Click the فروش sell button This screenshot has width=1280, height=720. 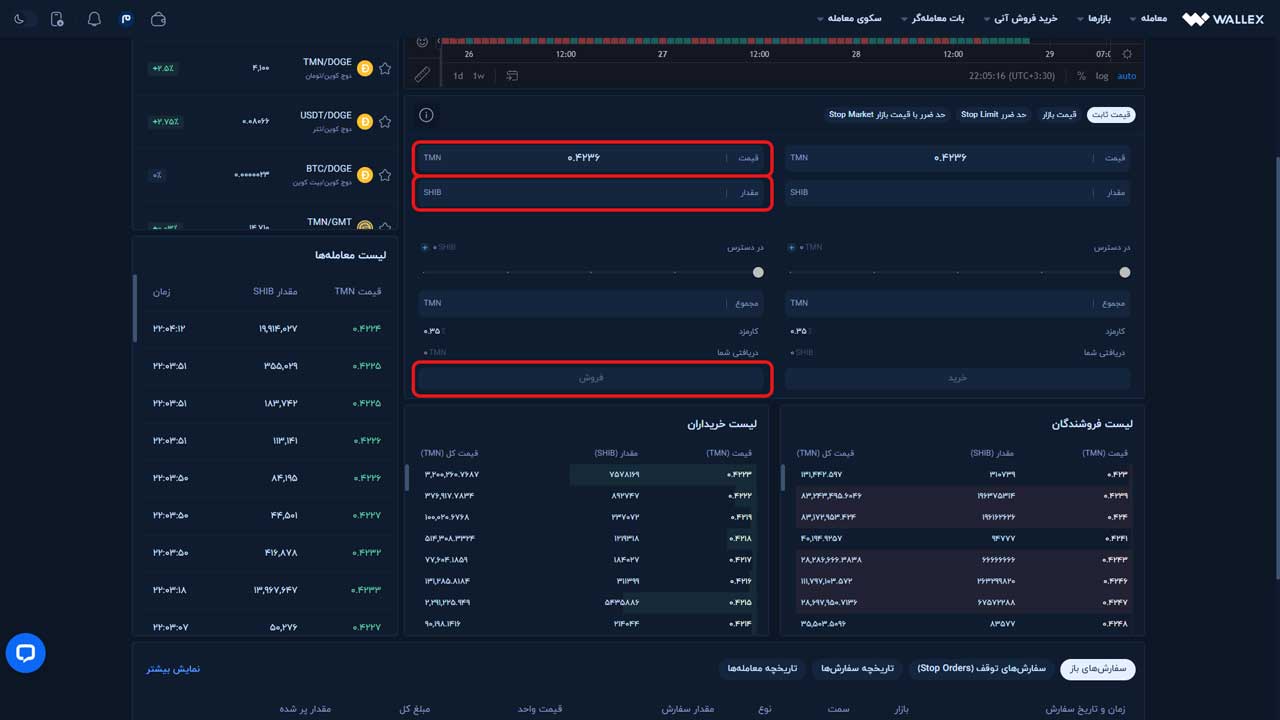pyautogui.click(x=592, y=378)
